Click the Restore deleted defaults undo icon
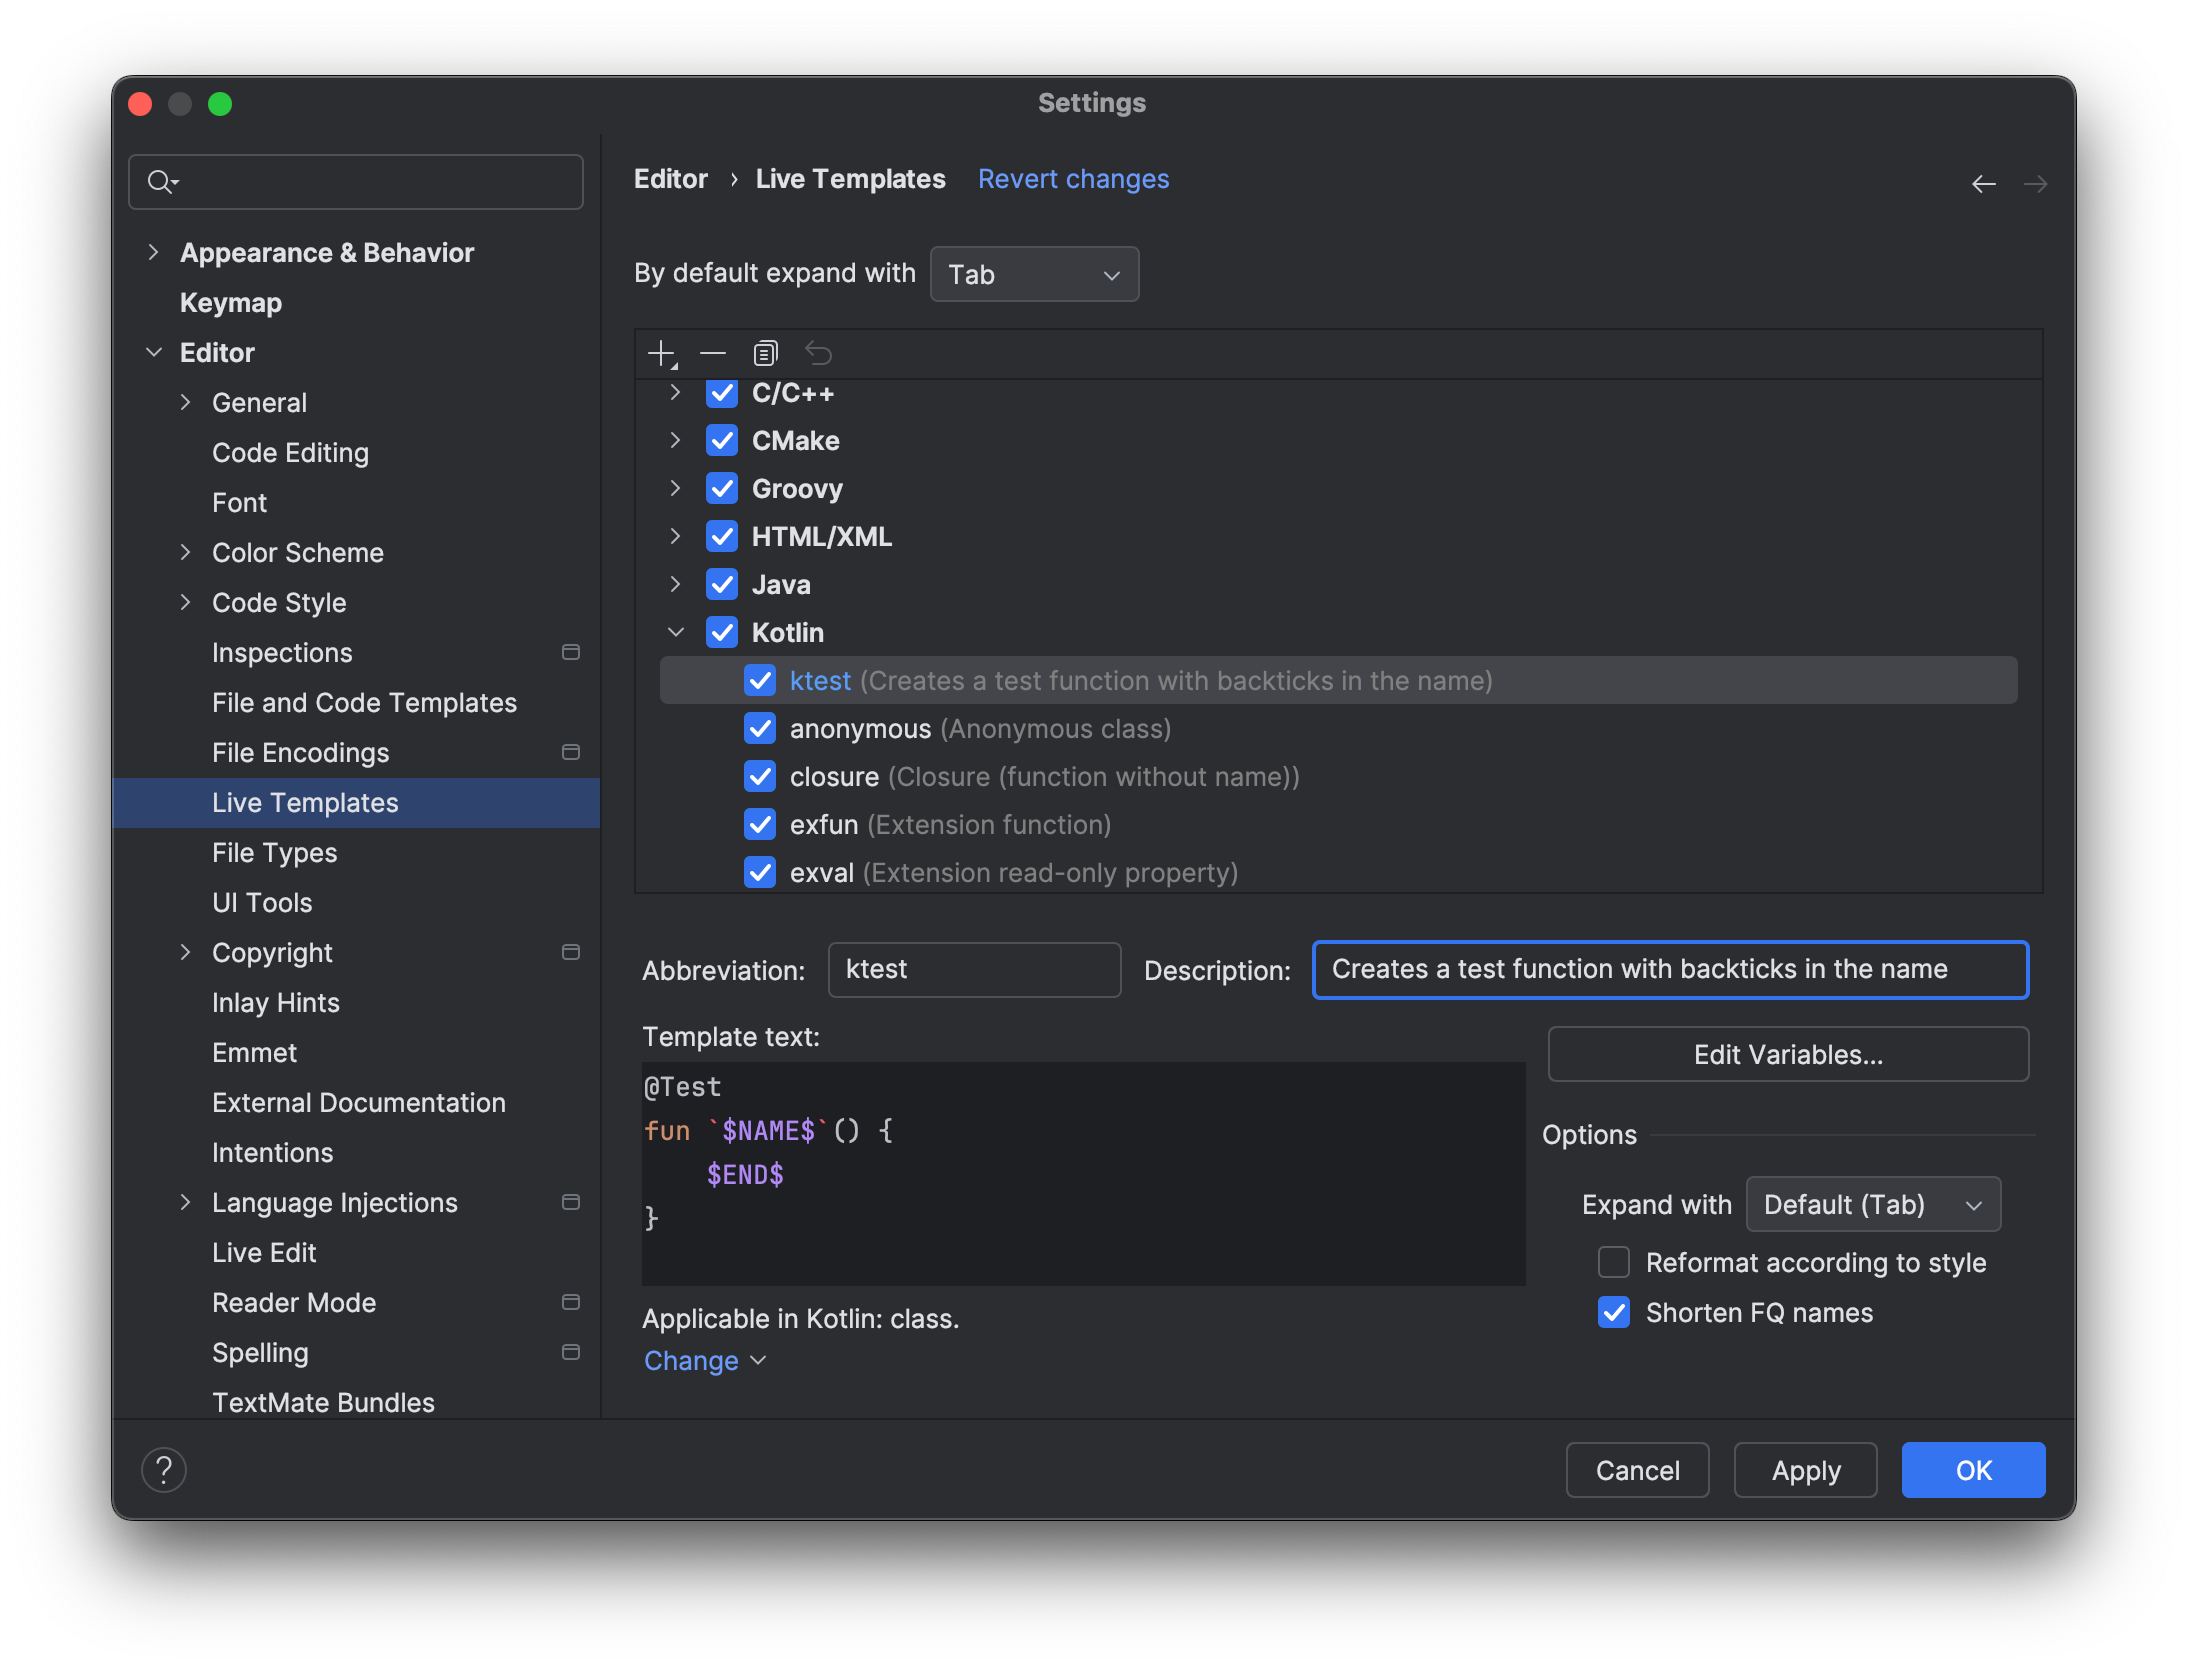This screenshot has width=2188, height=1668. point(819,354)
